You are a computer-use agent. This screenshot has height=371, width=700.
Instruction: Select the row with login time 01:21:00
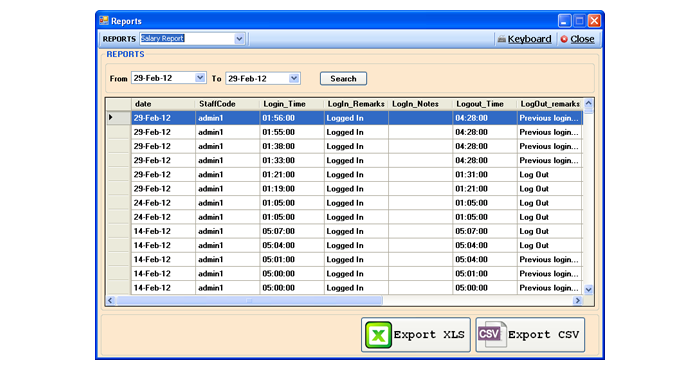(x=344, y=175)
